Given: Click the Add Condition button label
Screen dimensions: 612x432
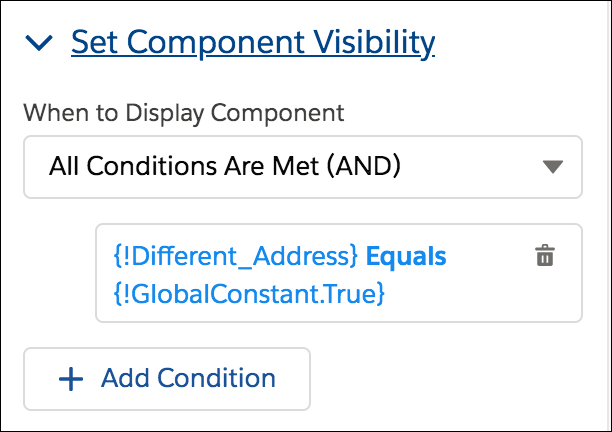Looking at the screenshot, I should (188, 378).
